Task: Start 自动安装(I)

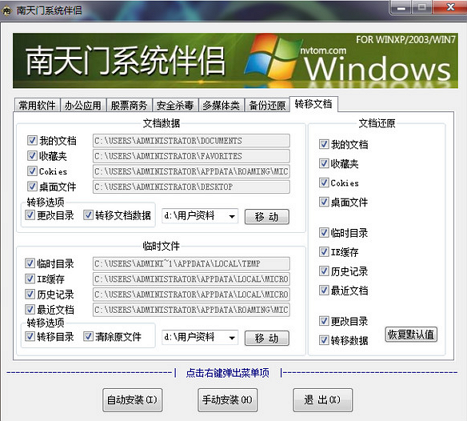Action: click(132, 400)
